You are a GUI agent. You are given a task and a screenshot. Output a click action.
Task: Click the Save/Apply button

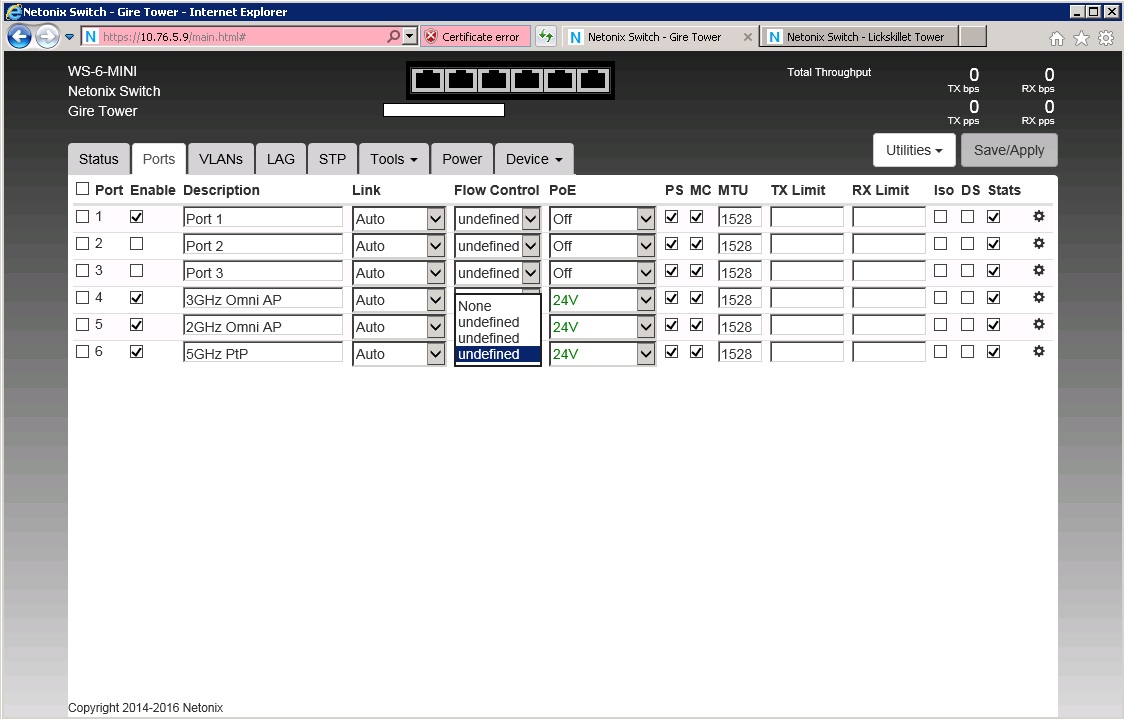(1008, 150)
